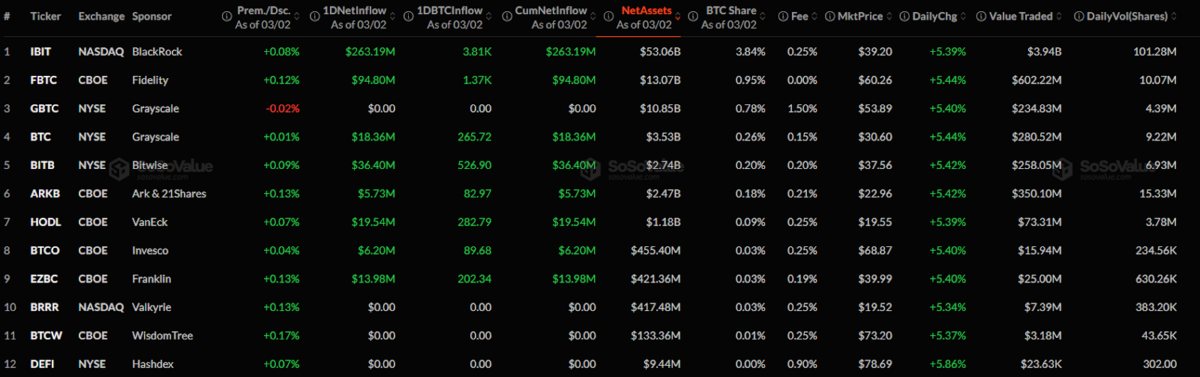
Task: Sort by DailyChg using its arrow icon
Action: (x=963, y=17)
